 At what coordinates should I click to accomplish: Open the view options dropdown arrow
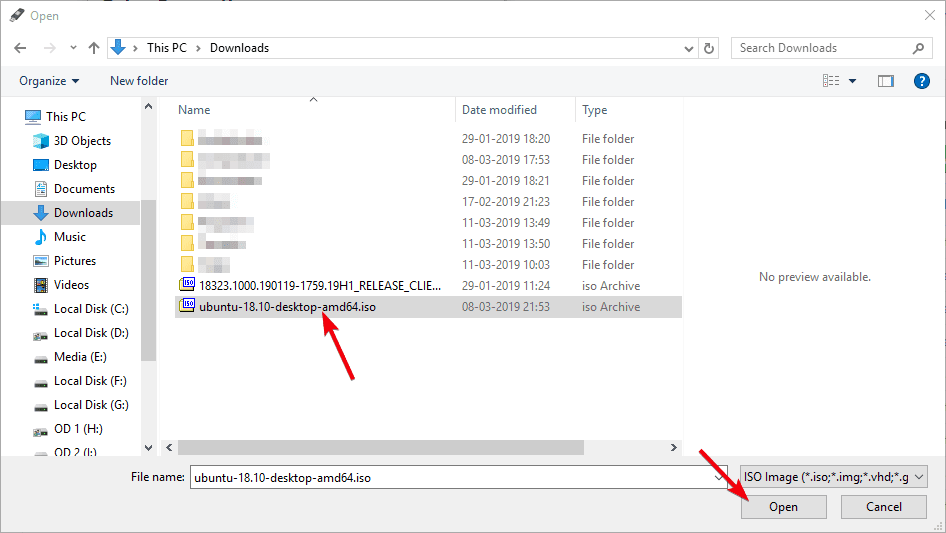852,81
